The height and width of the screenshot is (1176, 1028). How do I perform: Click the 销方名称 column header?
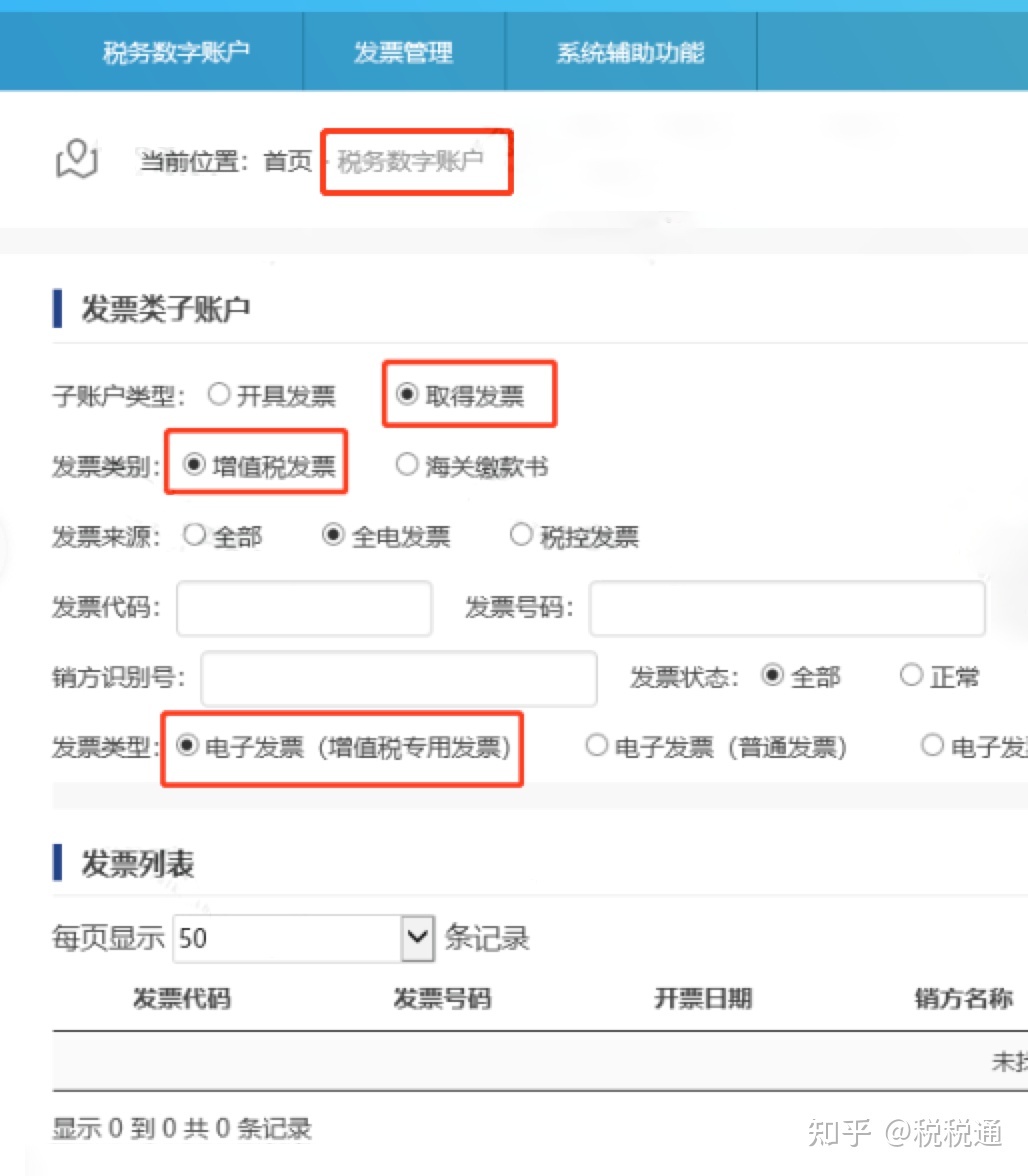point(964,999)
